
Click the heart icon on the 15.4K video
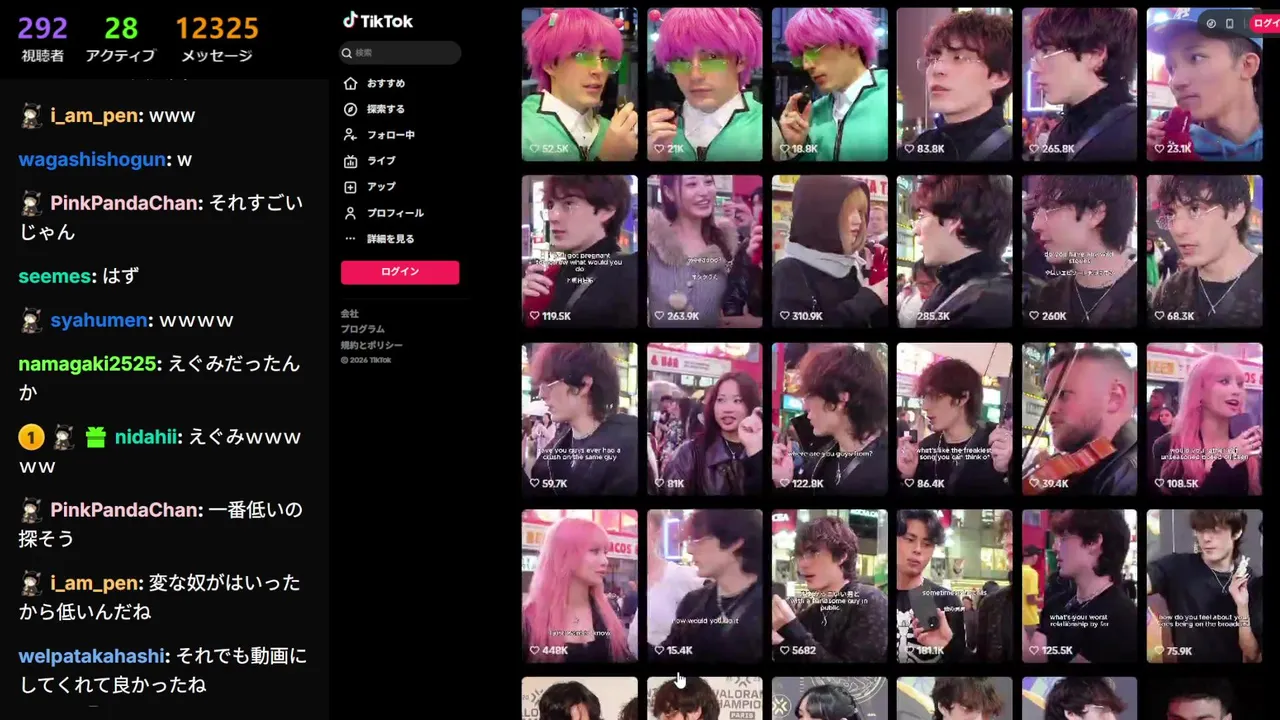[659, 650]
